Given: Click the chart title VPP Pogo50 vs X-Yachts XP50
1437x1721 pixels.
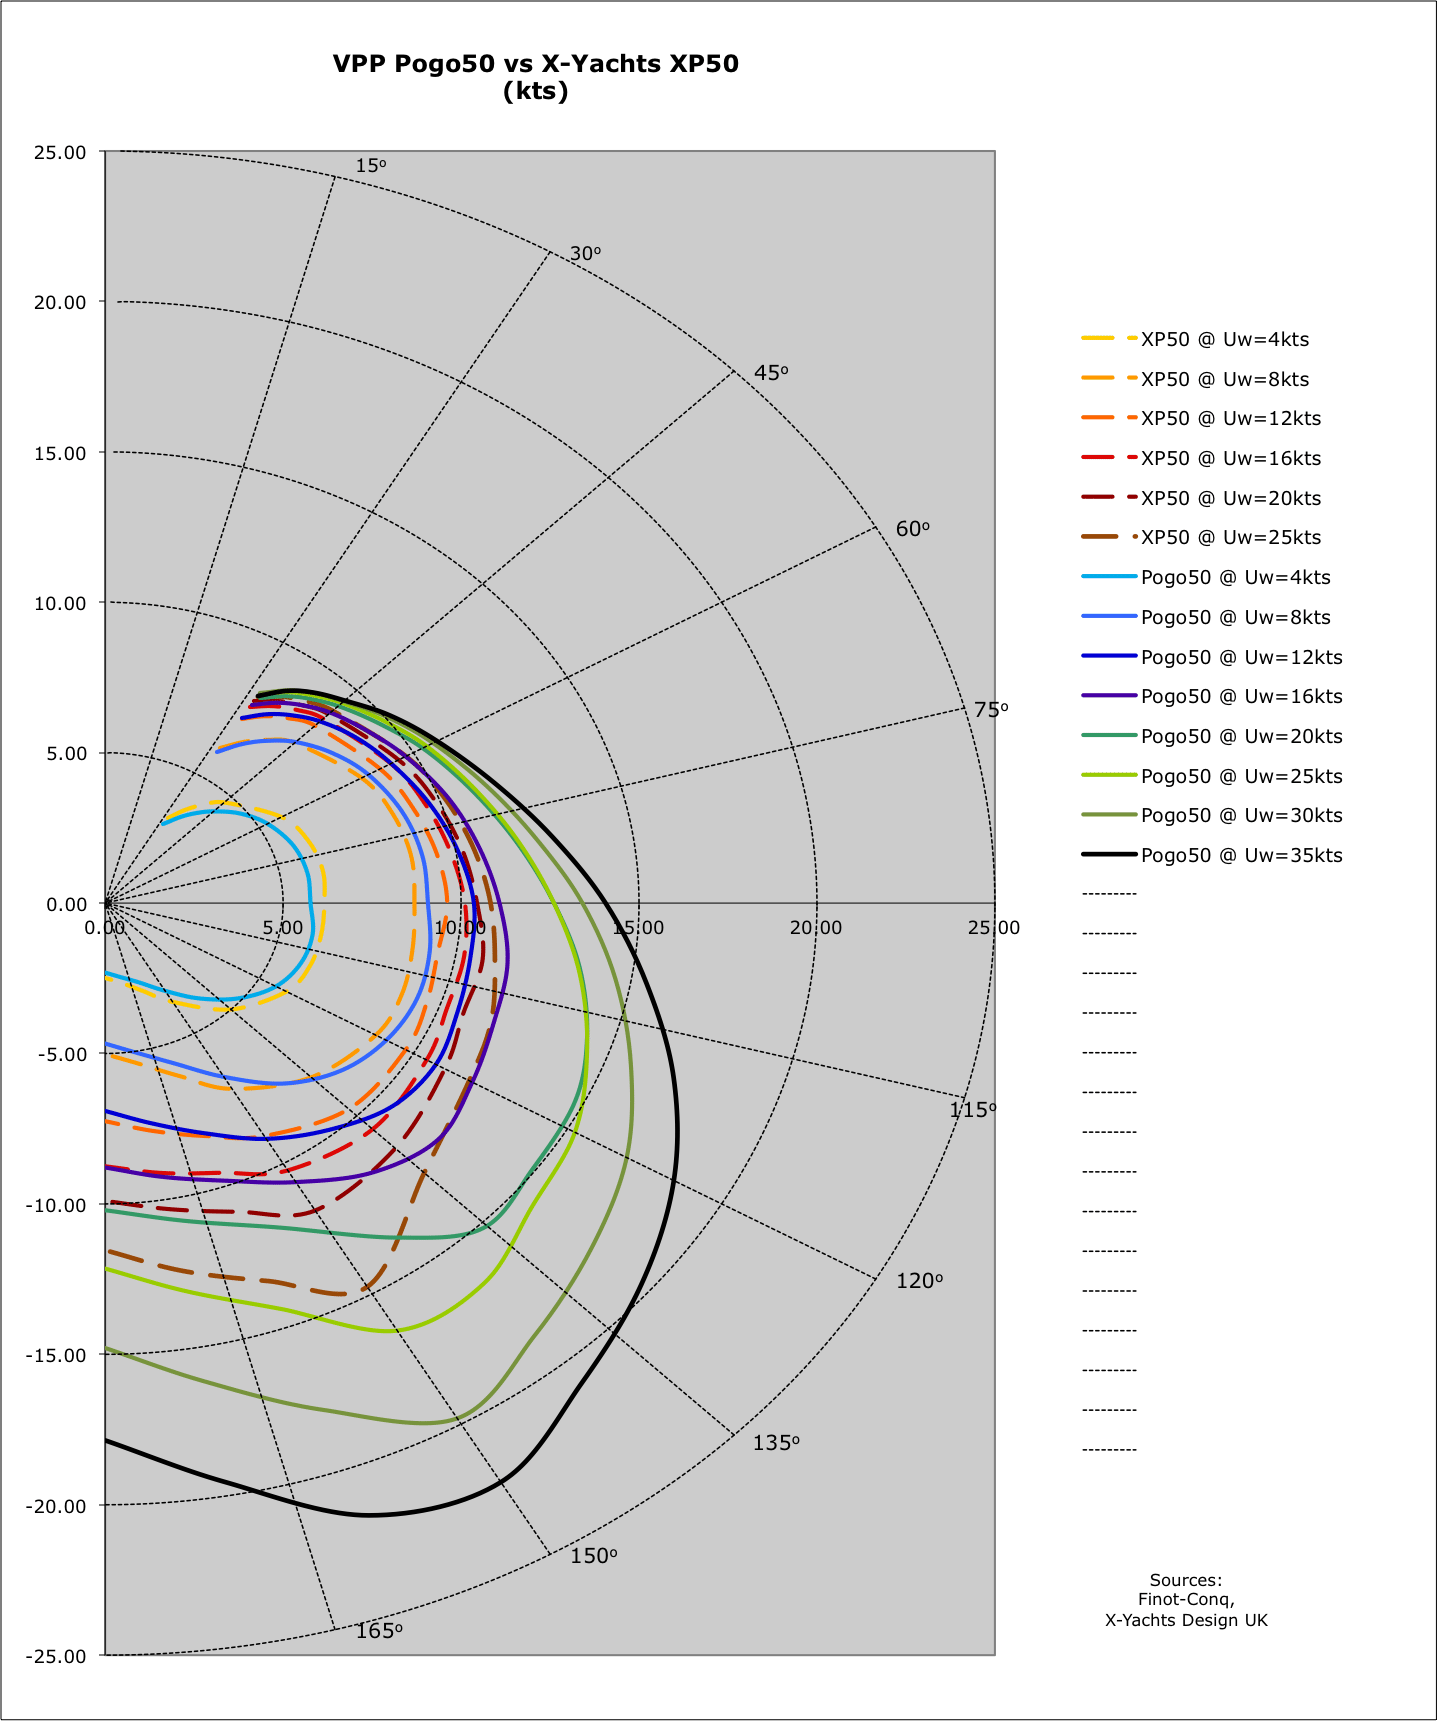Looking at the screenshot, I should click(536, 64).
